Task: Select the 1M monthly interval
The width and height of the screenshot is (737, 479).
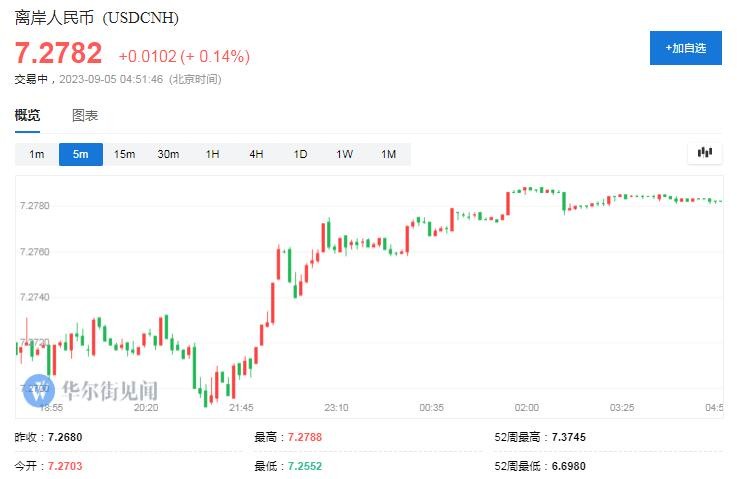Action: click(x=388, y=154)
